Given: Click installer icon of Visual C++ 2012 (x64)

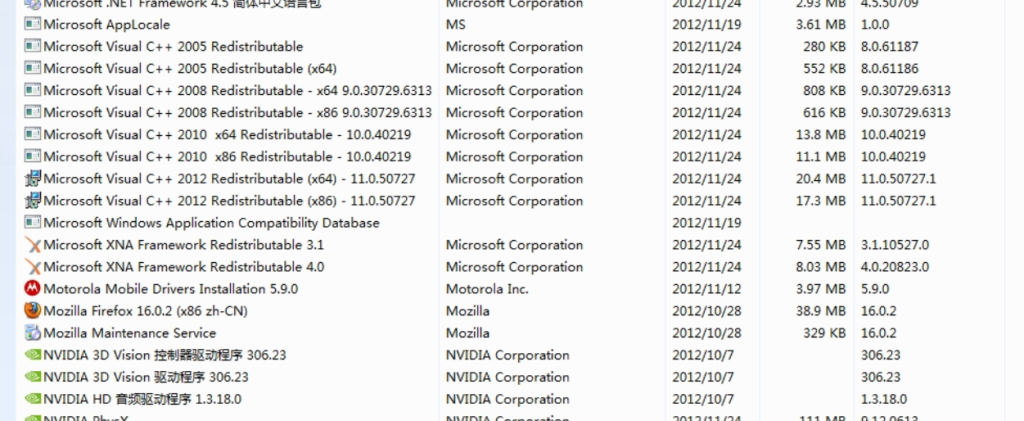Looking at the screenshot, I should (x=32, y=178).
